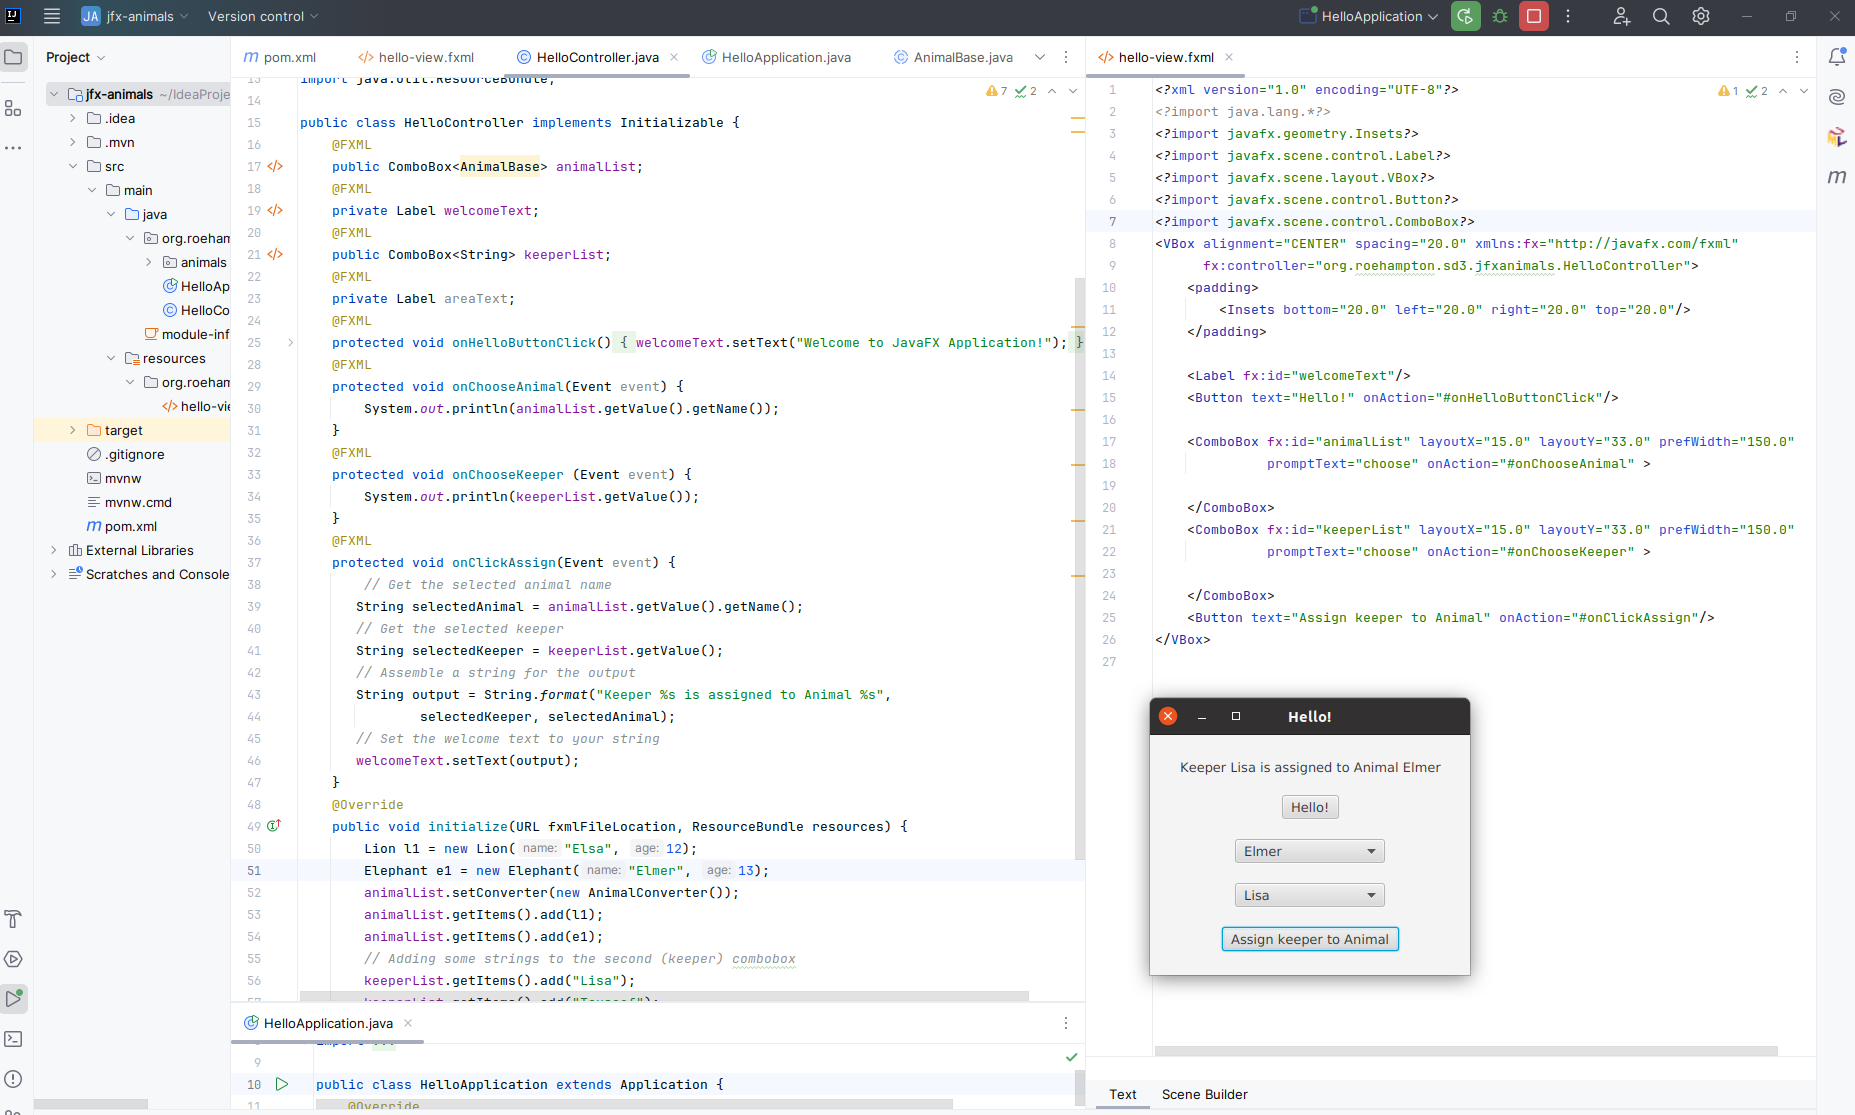The width and height of the screenshot is (1855, 1115).
Task: Go to next highlighted error in FXML editor
Action: tap(1804, 91)
